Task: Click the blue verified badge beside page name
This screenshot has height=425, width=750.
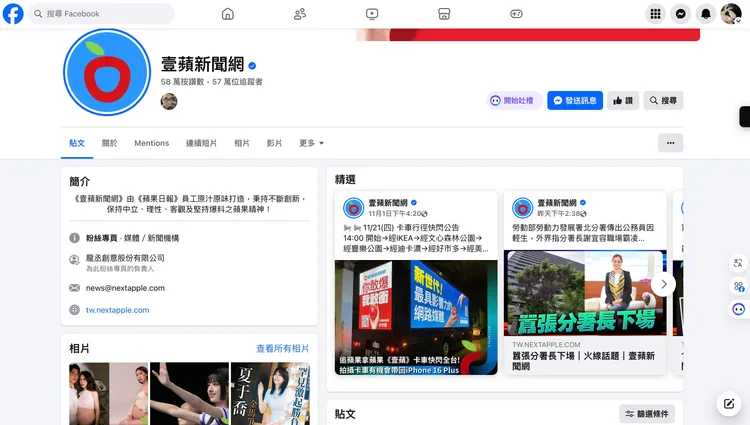Action: (252, 66)
